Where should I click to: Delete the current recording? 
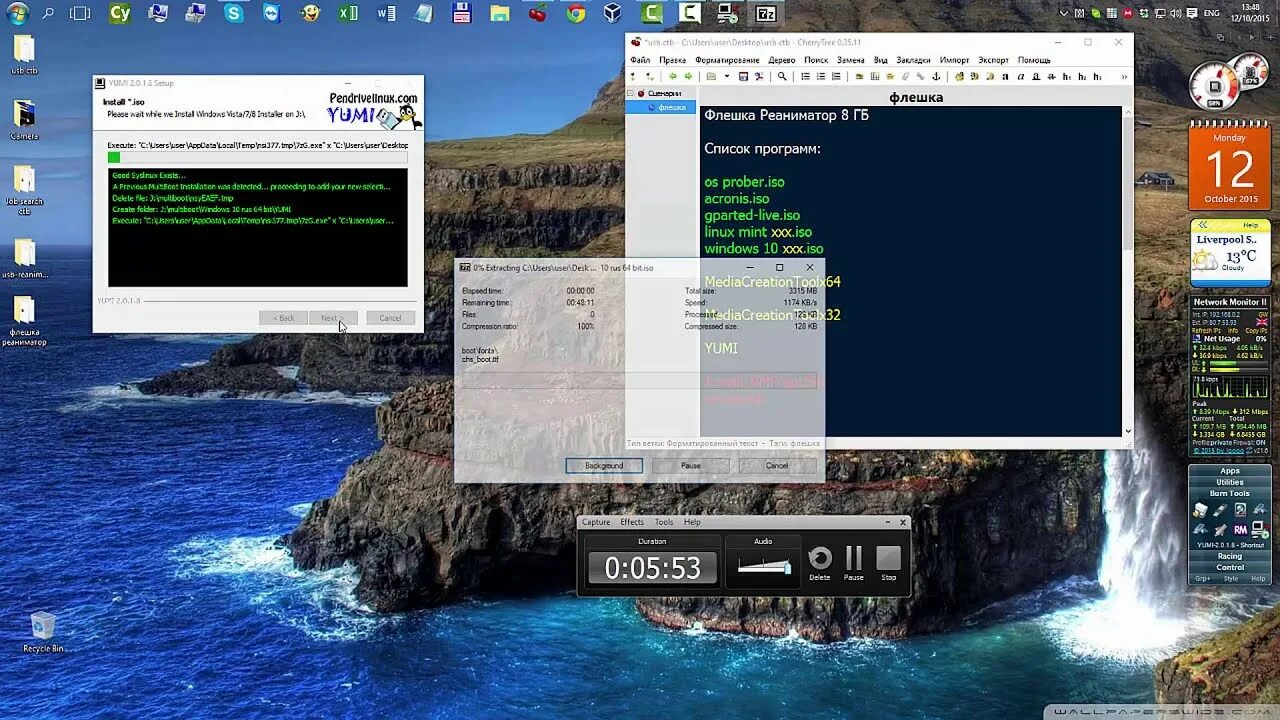[x=820, y=562]
